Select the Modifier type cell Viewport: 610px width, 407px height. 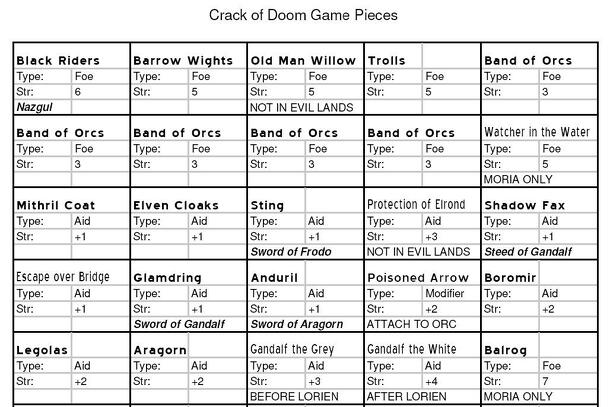445,294
